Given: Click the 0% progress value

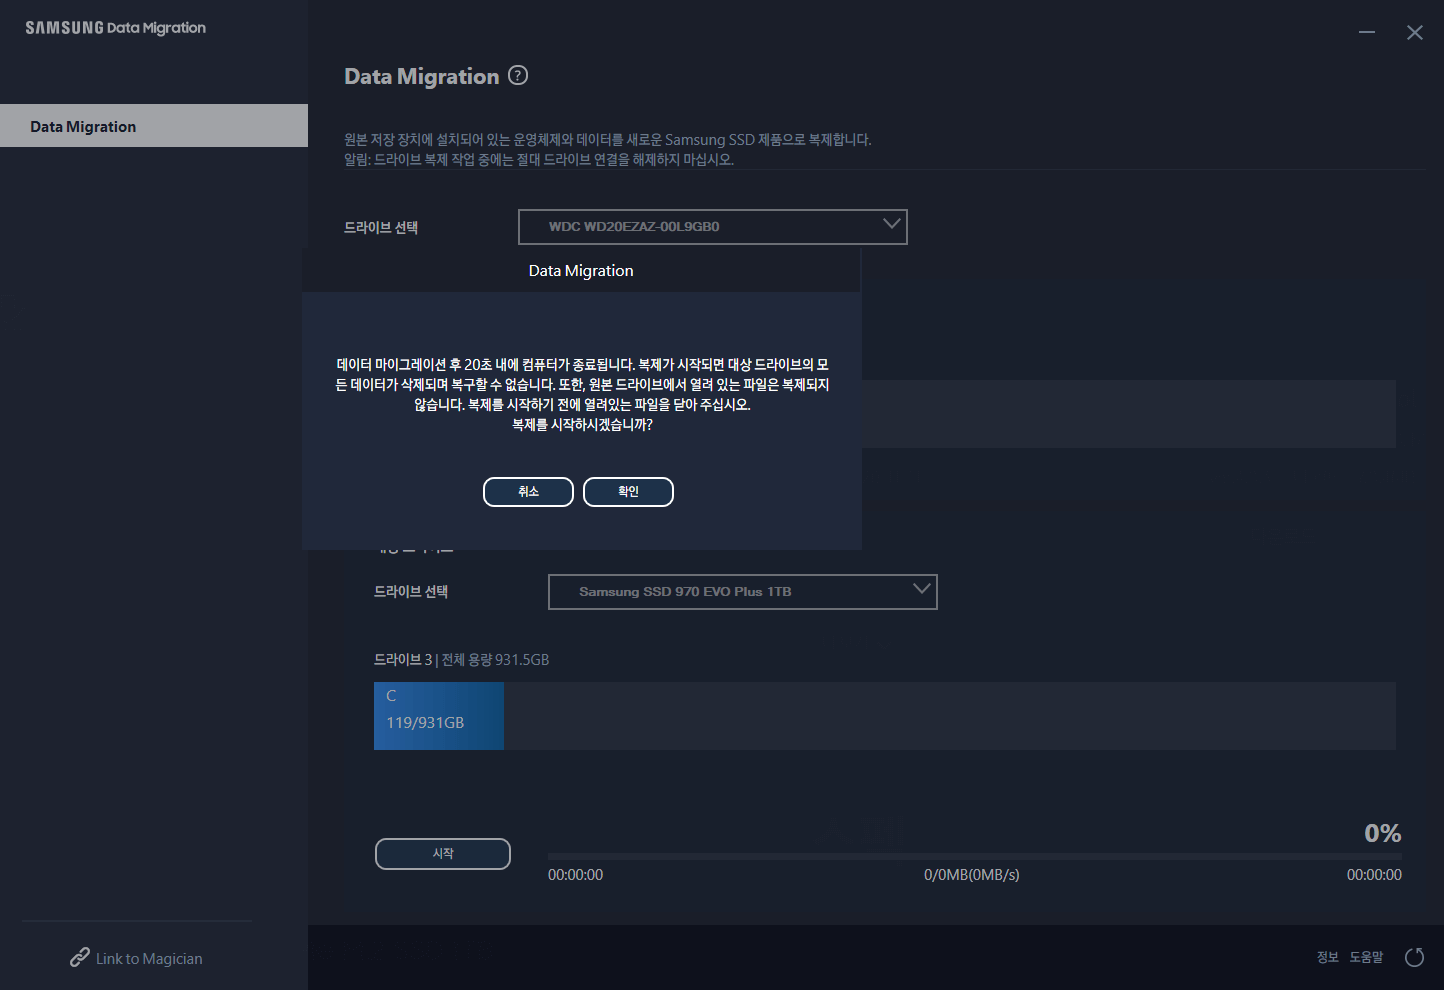Looking at the screenshot, I should 1383,833.
